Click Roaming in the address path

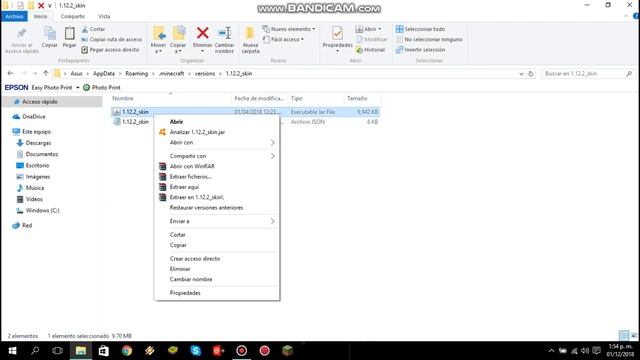(136, 73)
